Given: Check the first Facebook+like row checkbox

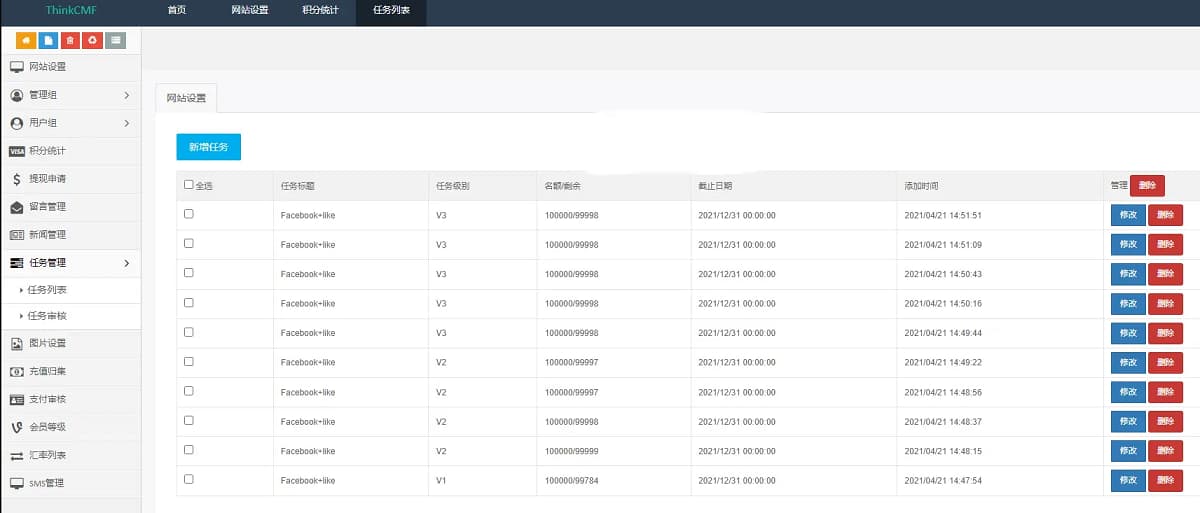Looking at the screenshot, I should point(189,214).
